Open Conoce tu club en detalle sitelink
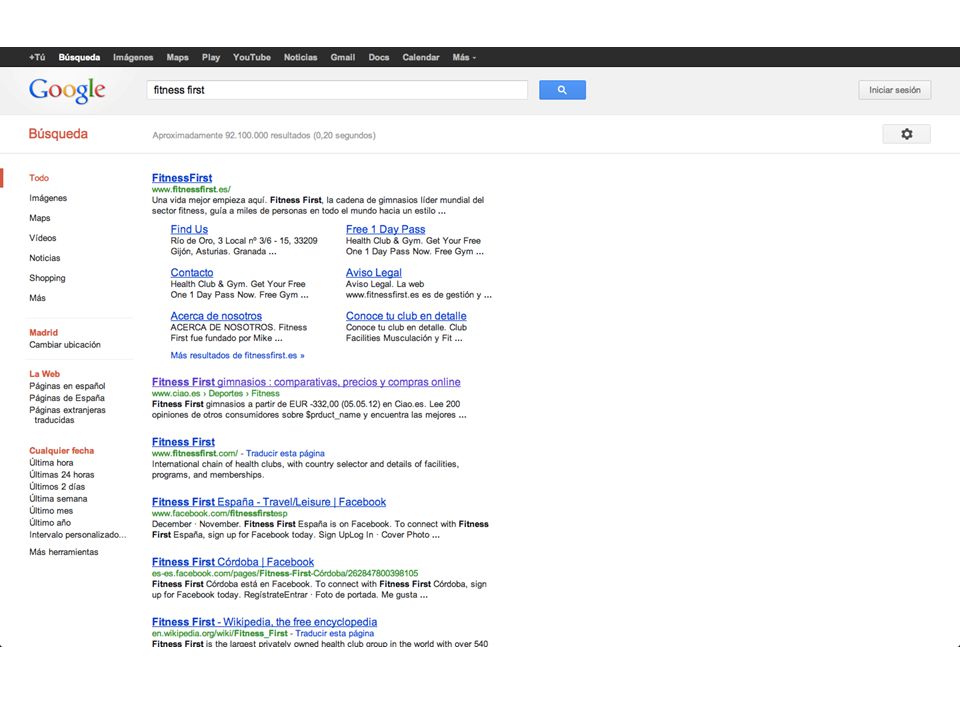The height and width of the screenshot is (720, 960). point(406,316)
